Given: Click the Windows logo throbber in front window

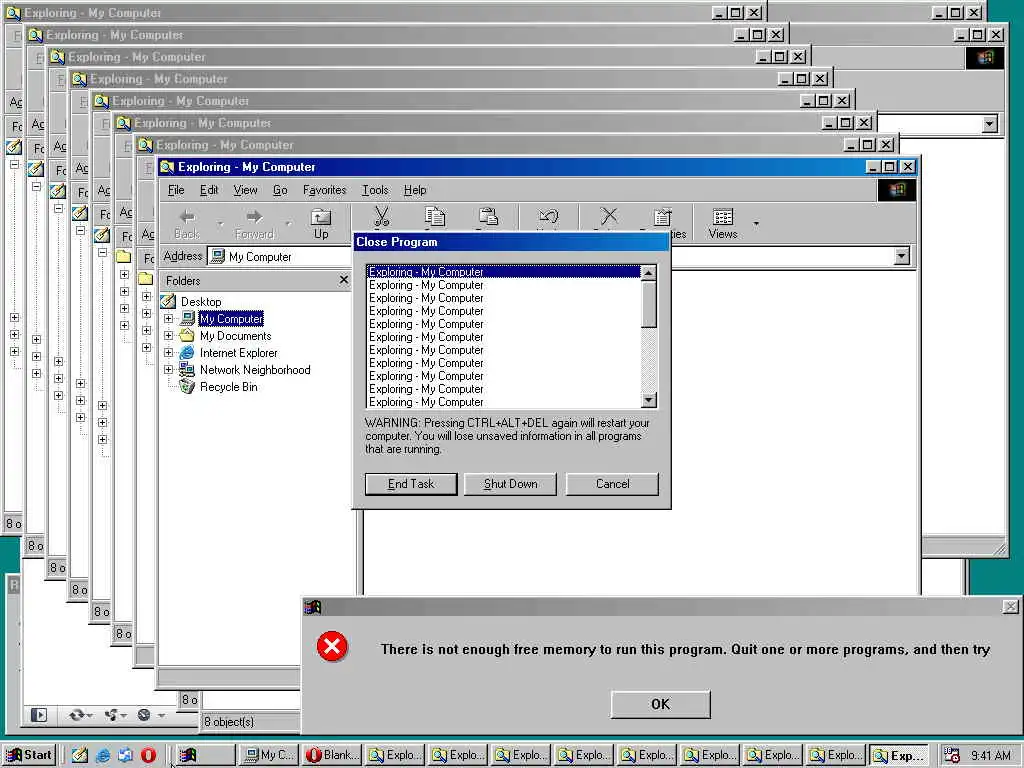Looking at the screenshot, I should 897,190.
